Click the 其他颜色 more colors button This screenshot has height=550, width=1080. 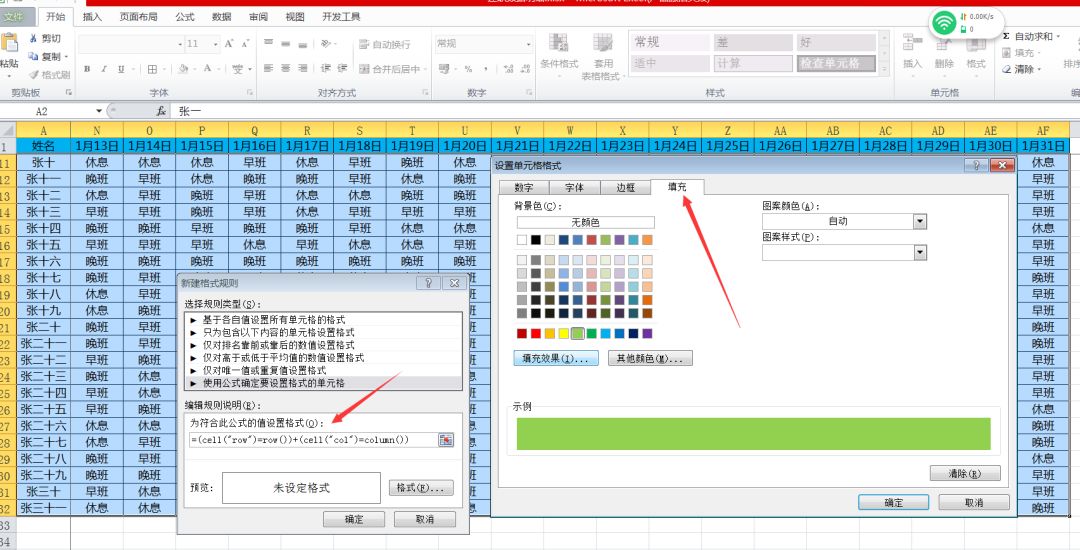pos(650,359)
